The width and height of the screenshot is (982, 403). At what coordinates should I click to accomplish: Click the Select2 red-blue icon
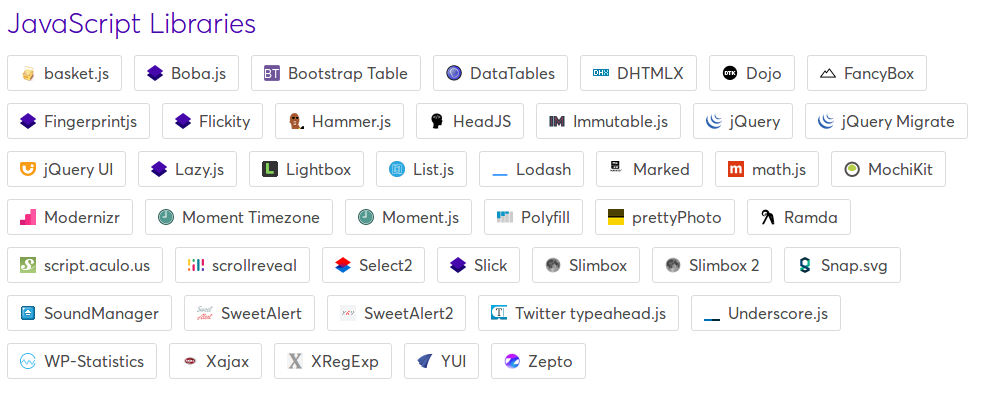pyautogui.click(x=343, y=265)
